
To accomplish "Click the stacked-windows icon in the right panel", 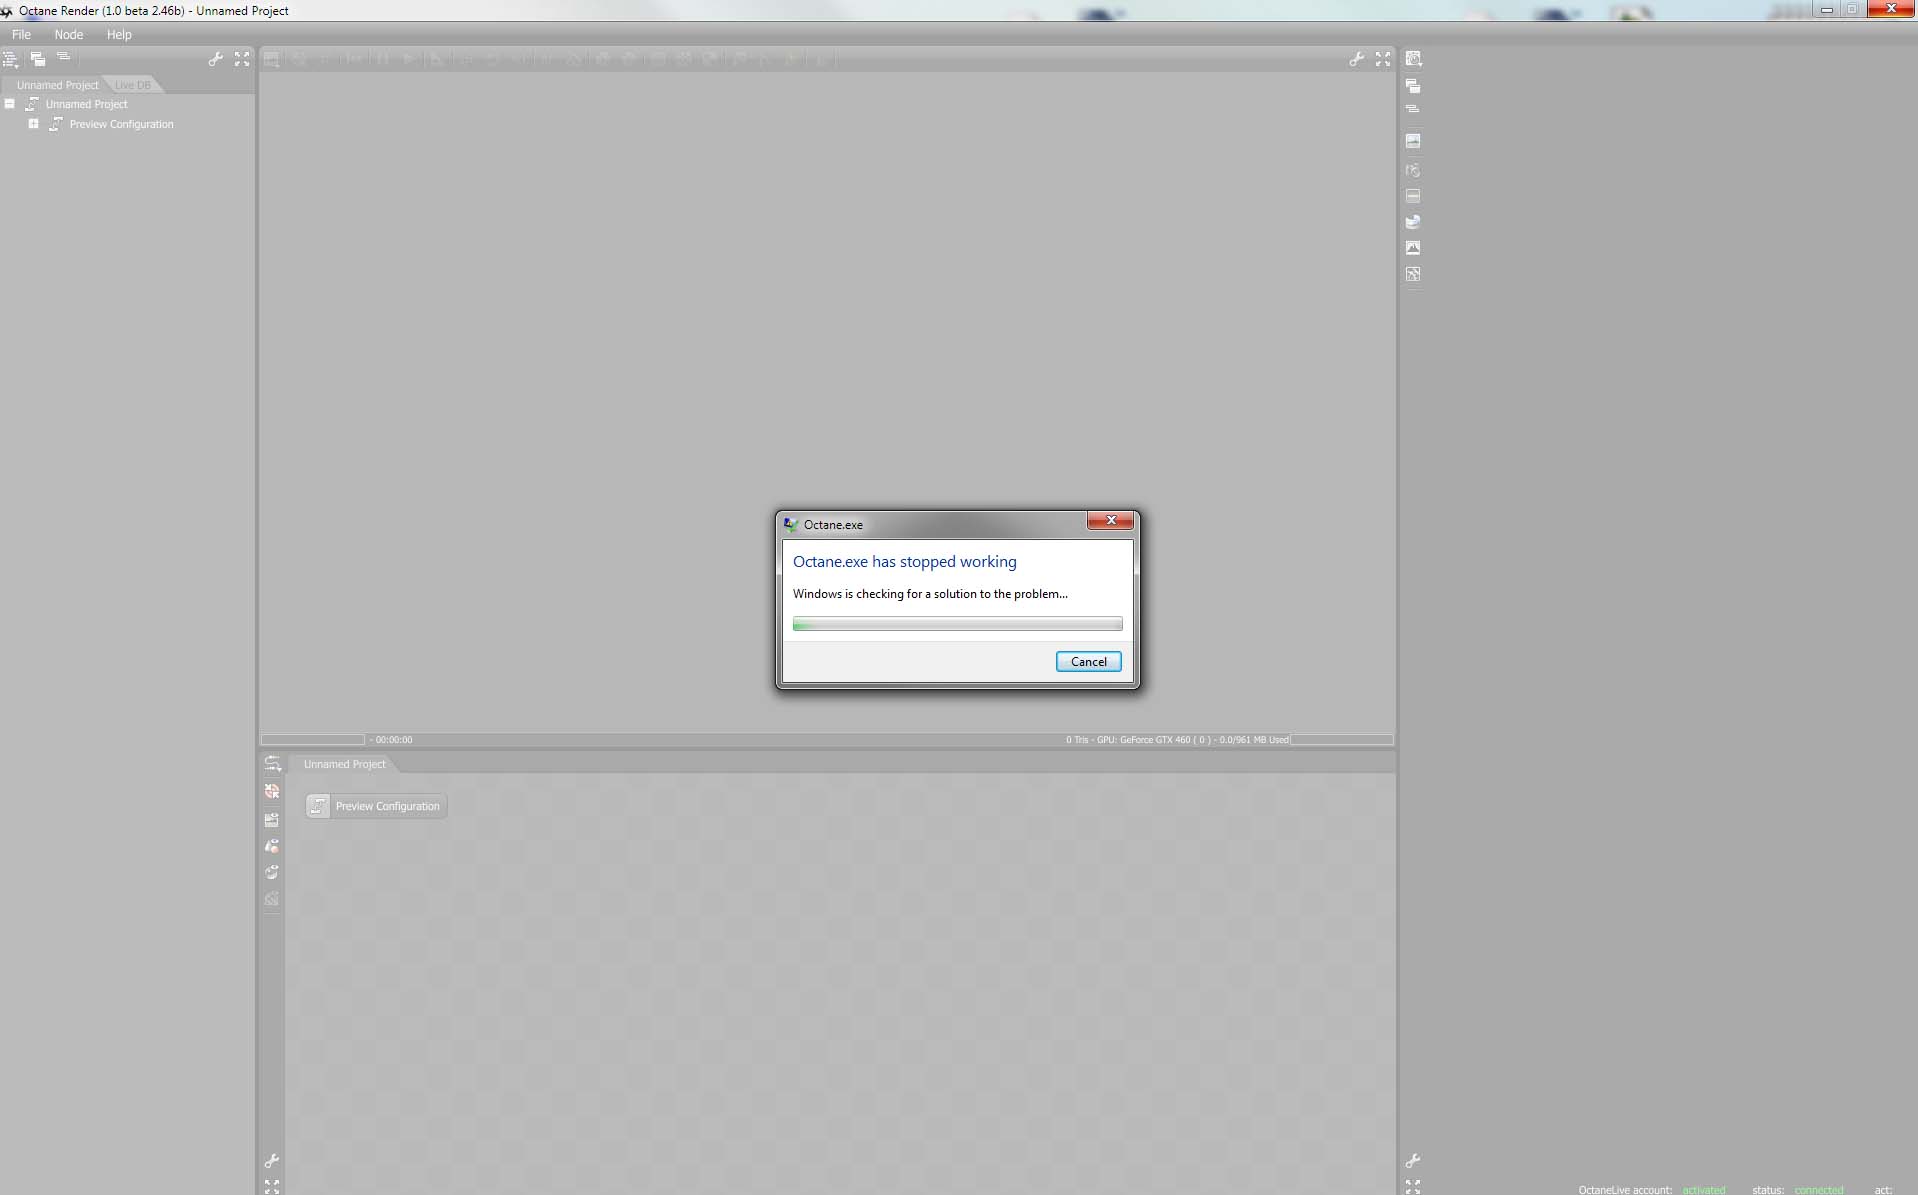I will [x=1413, y=86].
